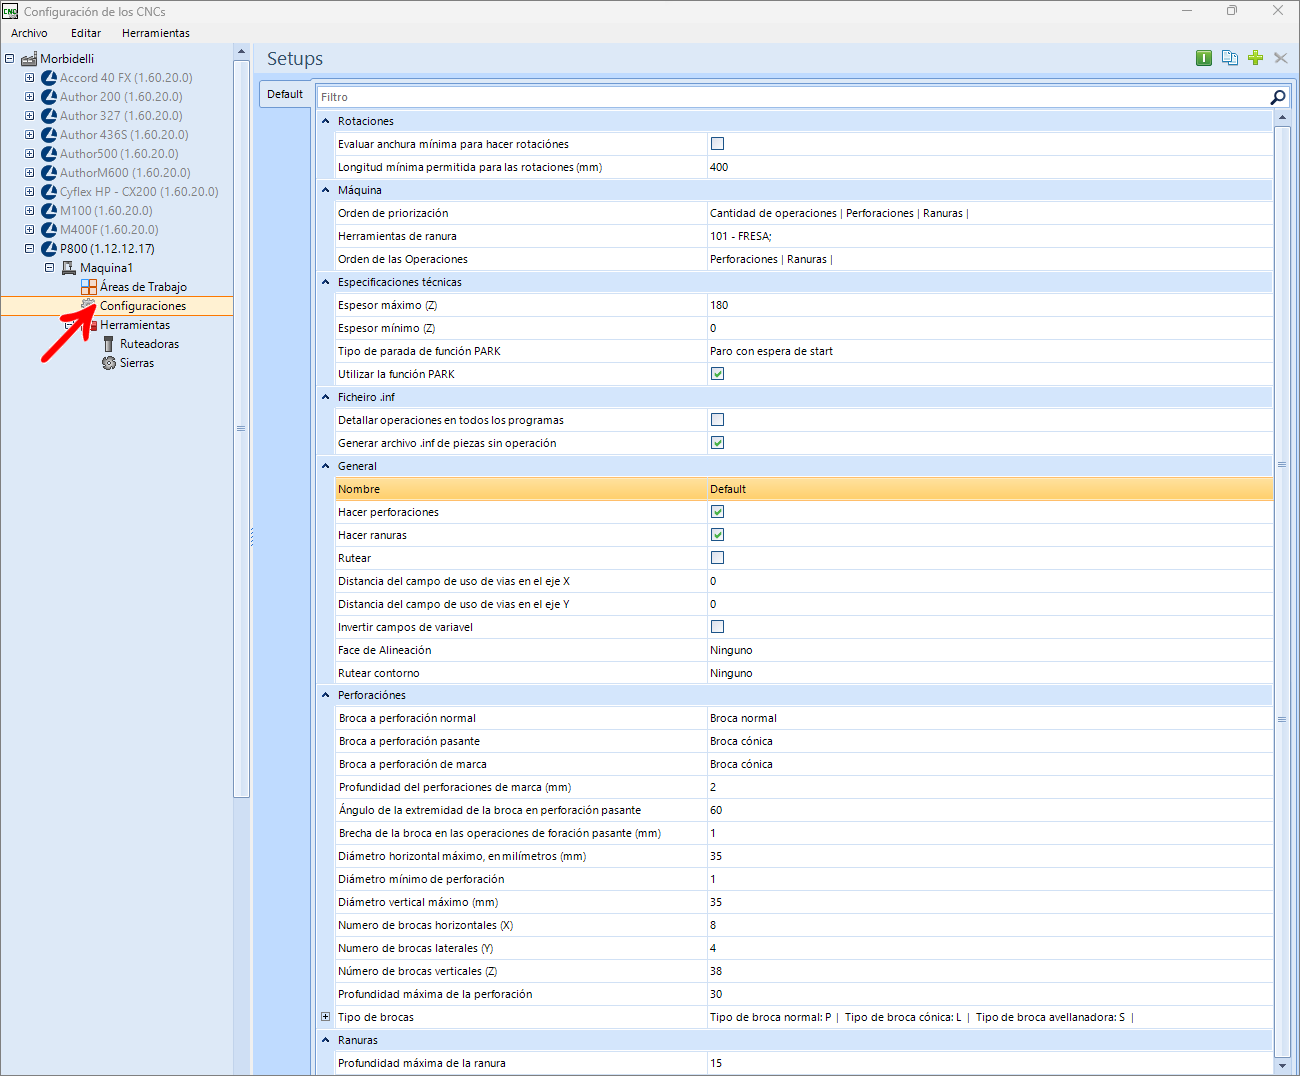Select the Default setup tab
This screenshot has height=1078, width=1304.
[285, 94]
